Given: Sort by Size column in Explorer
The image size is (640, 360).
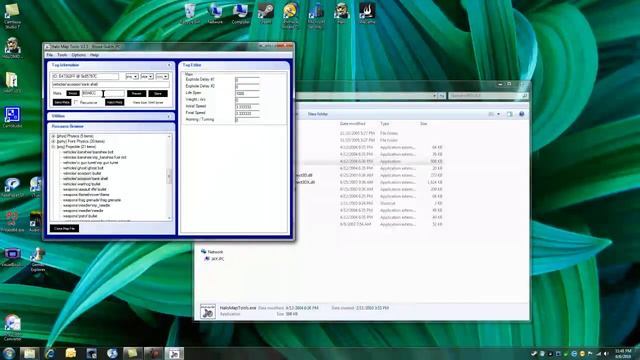Looking at the screenshot, I should pyautogui.click(x=424, y=124).
